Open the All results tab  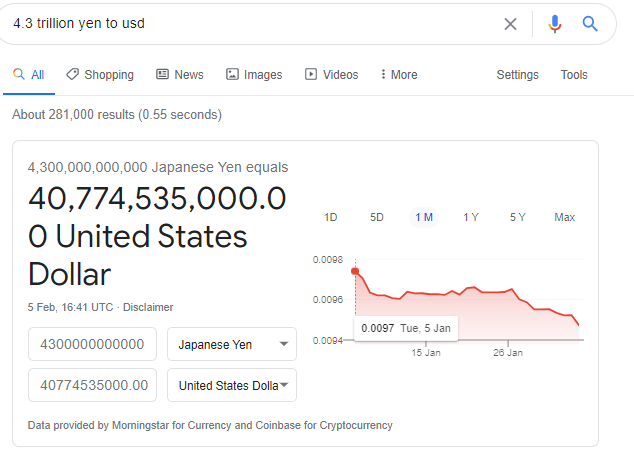click(x=29, y=75)
